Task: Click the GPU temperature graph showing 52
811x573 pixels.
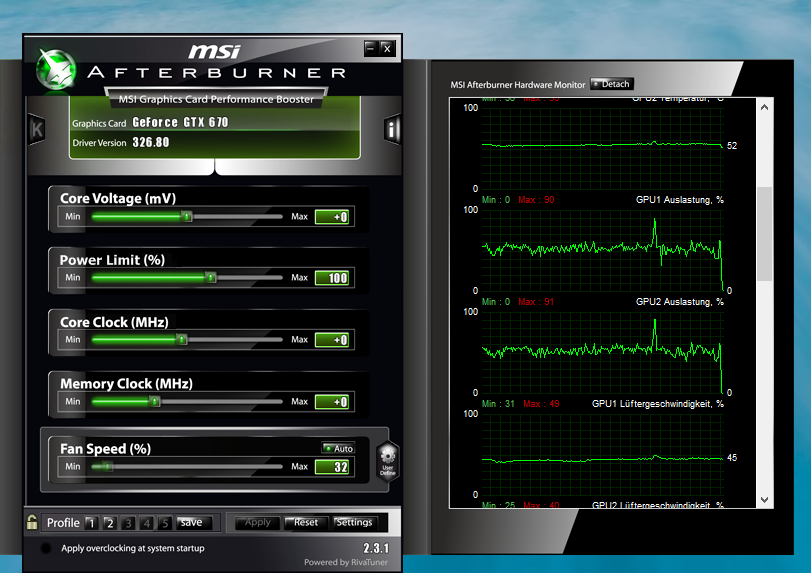Action: 603,148
